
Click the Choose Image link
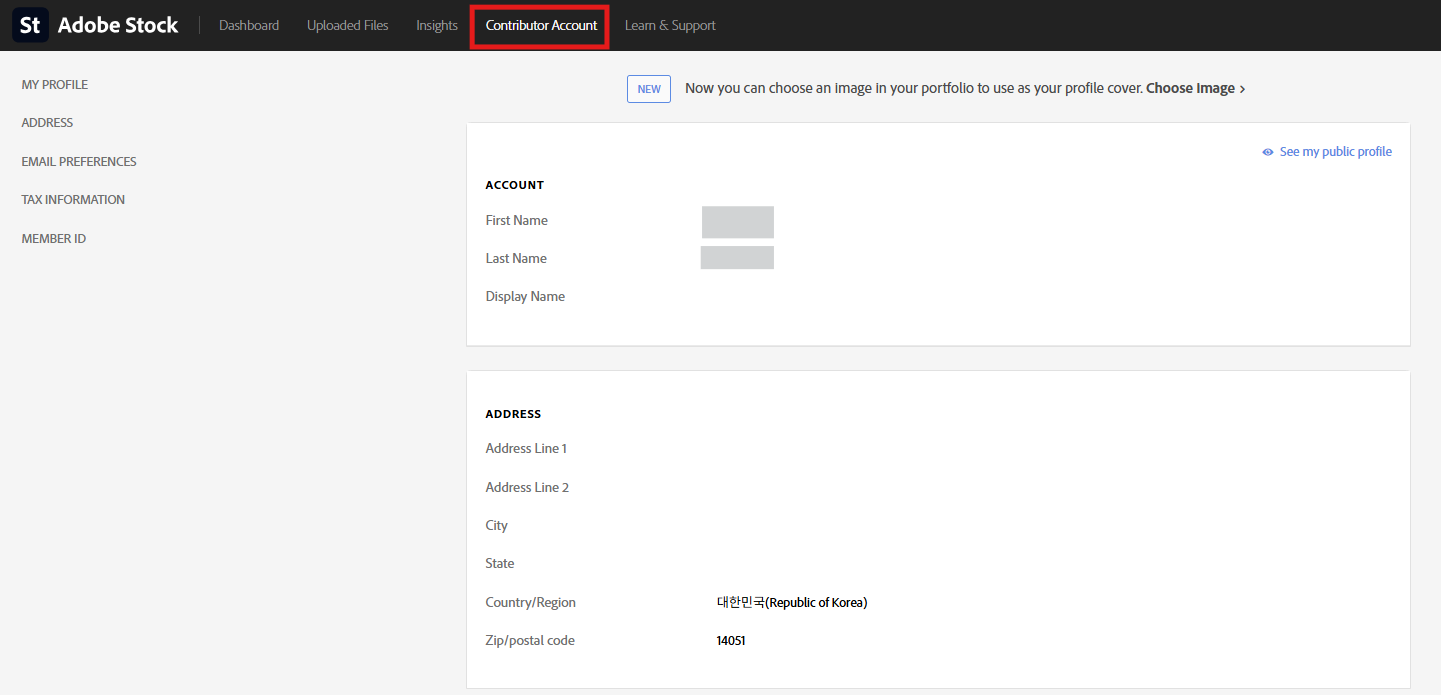click(1190, 88)
